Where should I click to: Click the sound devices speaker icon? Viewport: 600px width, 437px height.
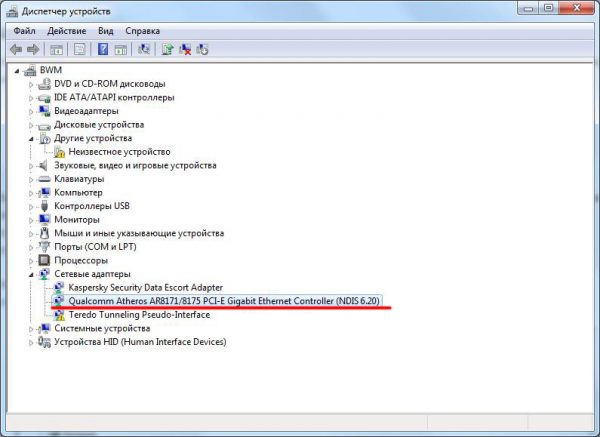(x=44, y=165)
